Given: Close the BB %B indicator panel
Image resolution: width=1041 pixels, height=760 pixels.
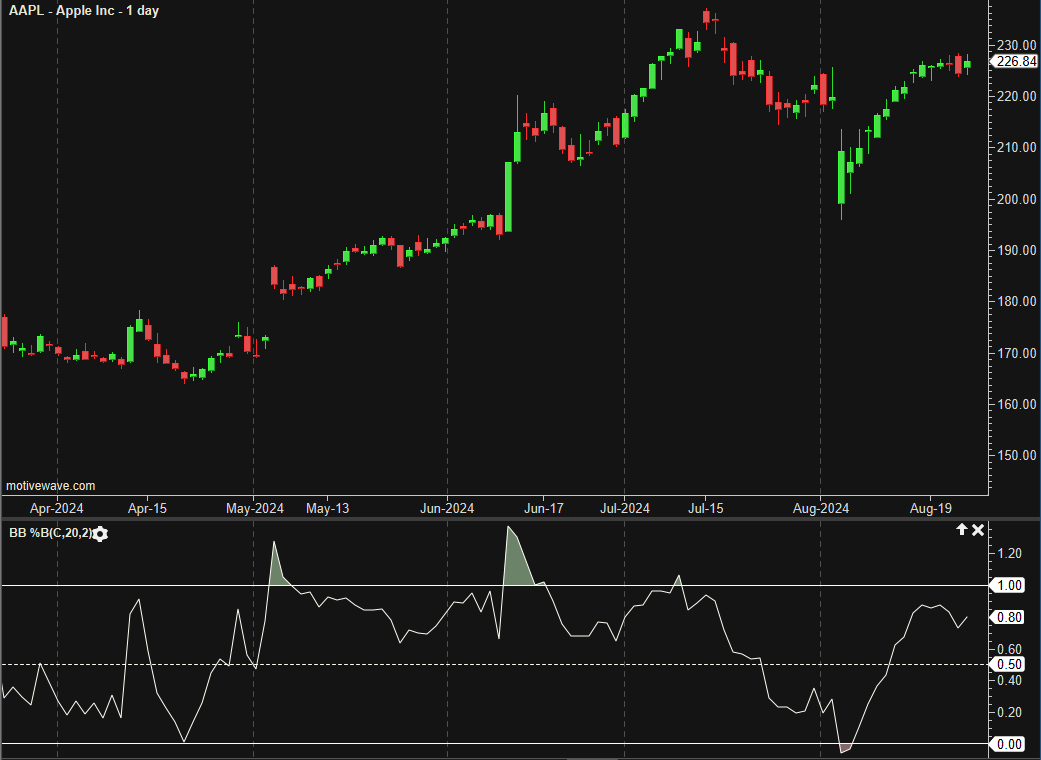Looking at the screenshot, I should [x=979, y=530].
